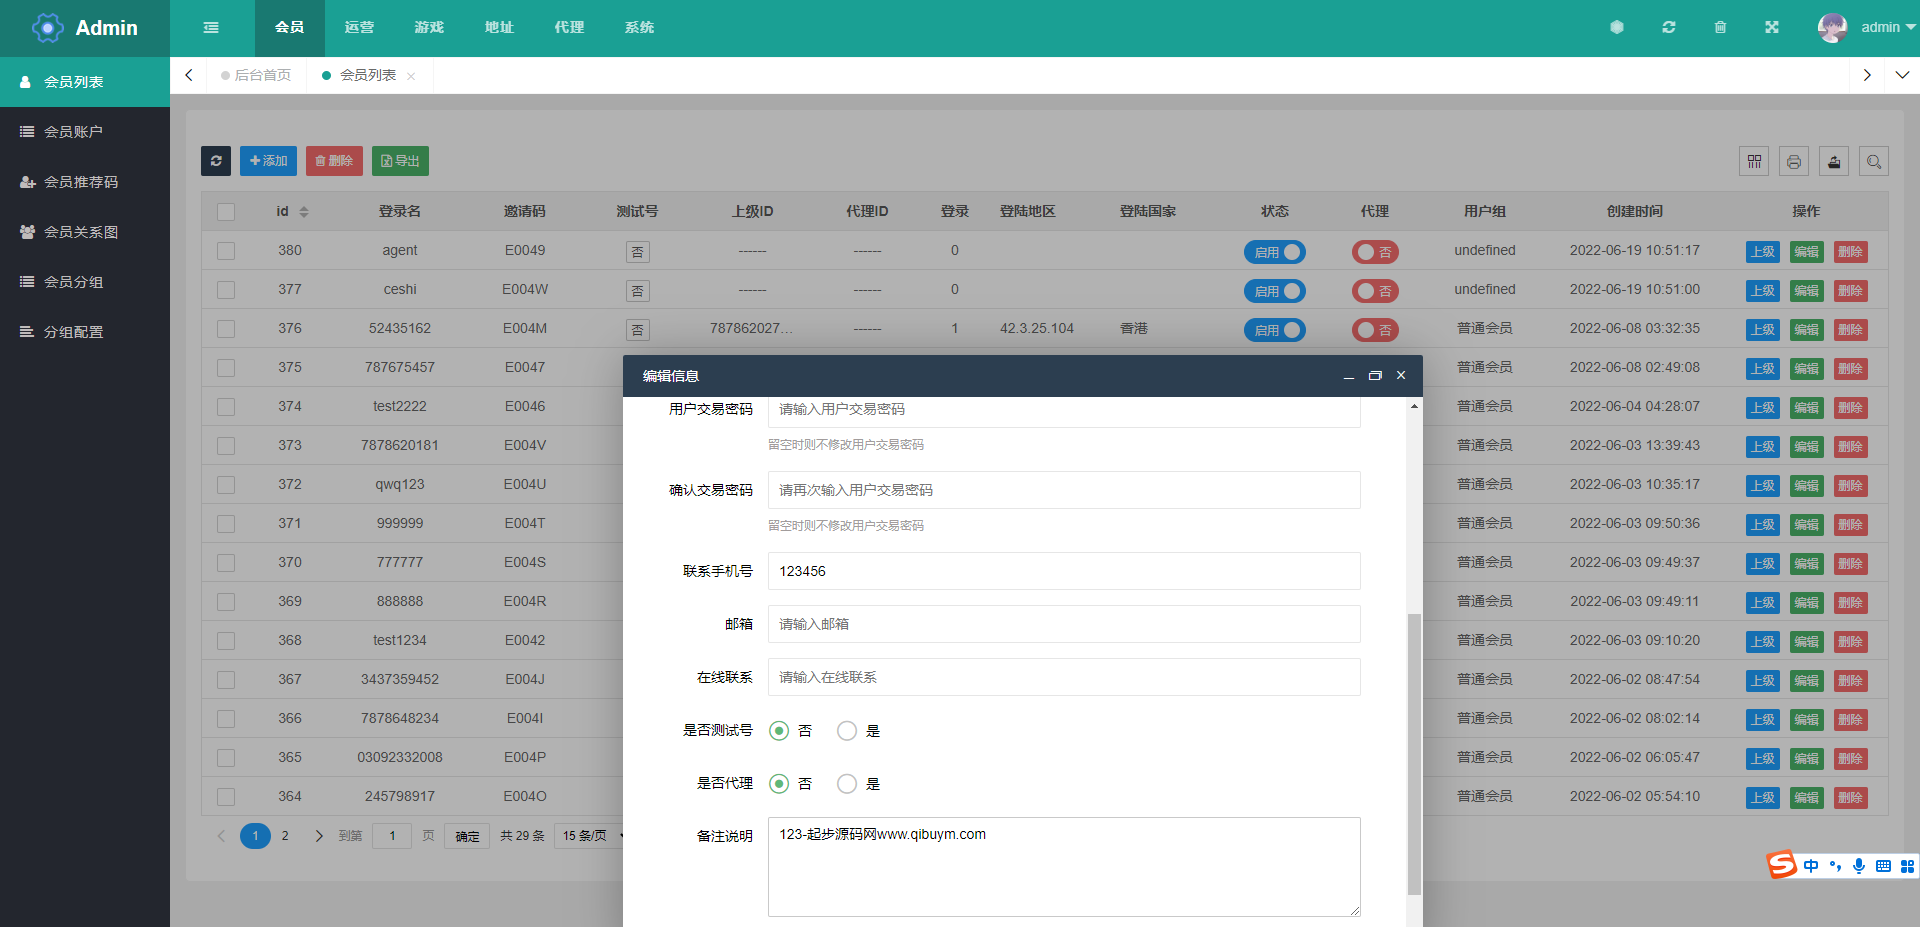Click the blue 添加 button
This screenshot has height=927, width=1920.
[268, 161]
